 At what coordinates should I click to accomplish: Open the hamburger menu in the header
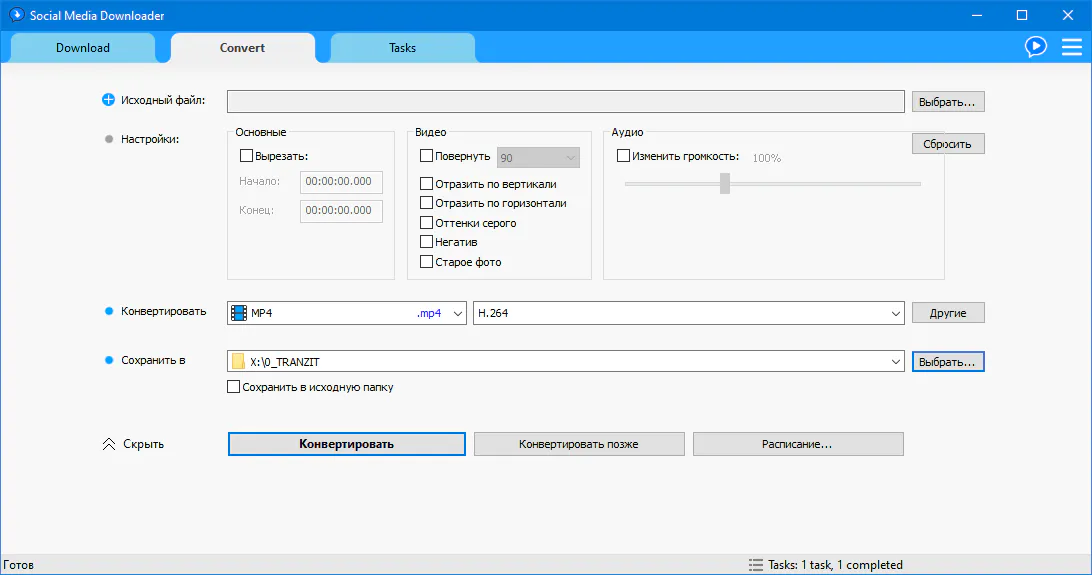coord(1071,47)
